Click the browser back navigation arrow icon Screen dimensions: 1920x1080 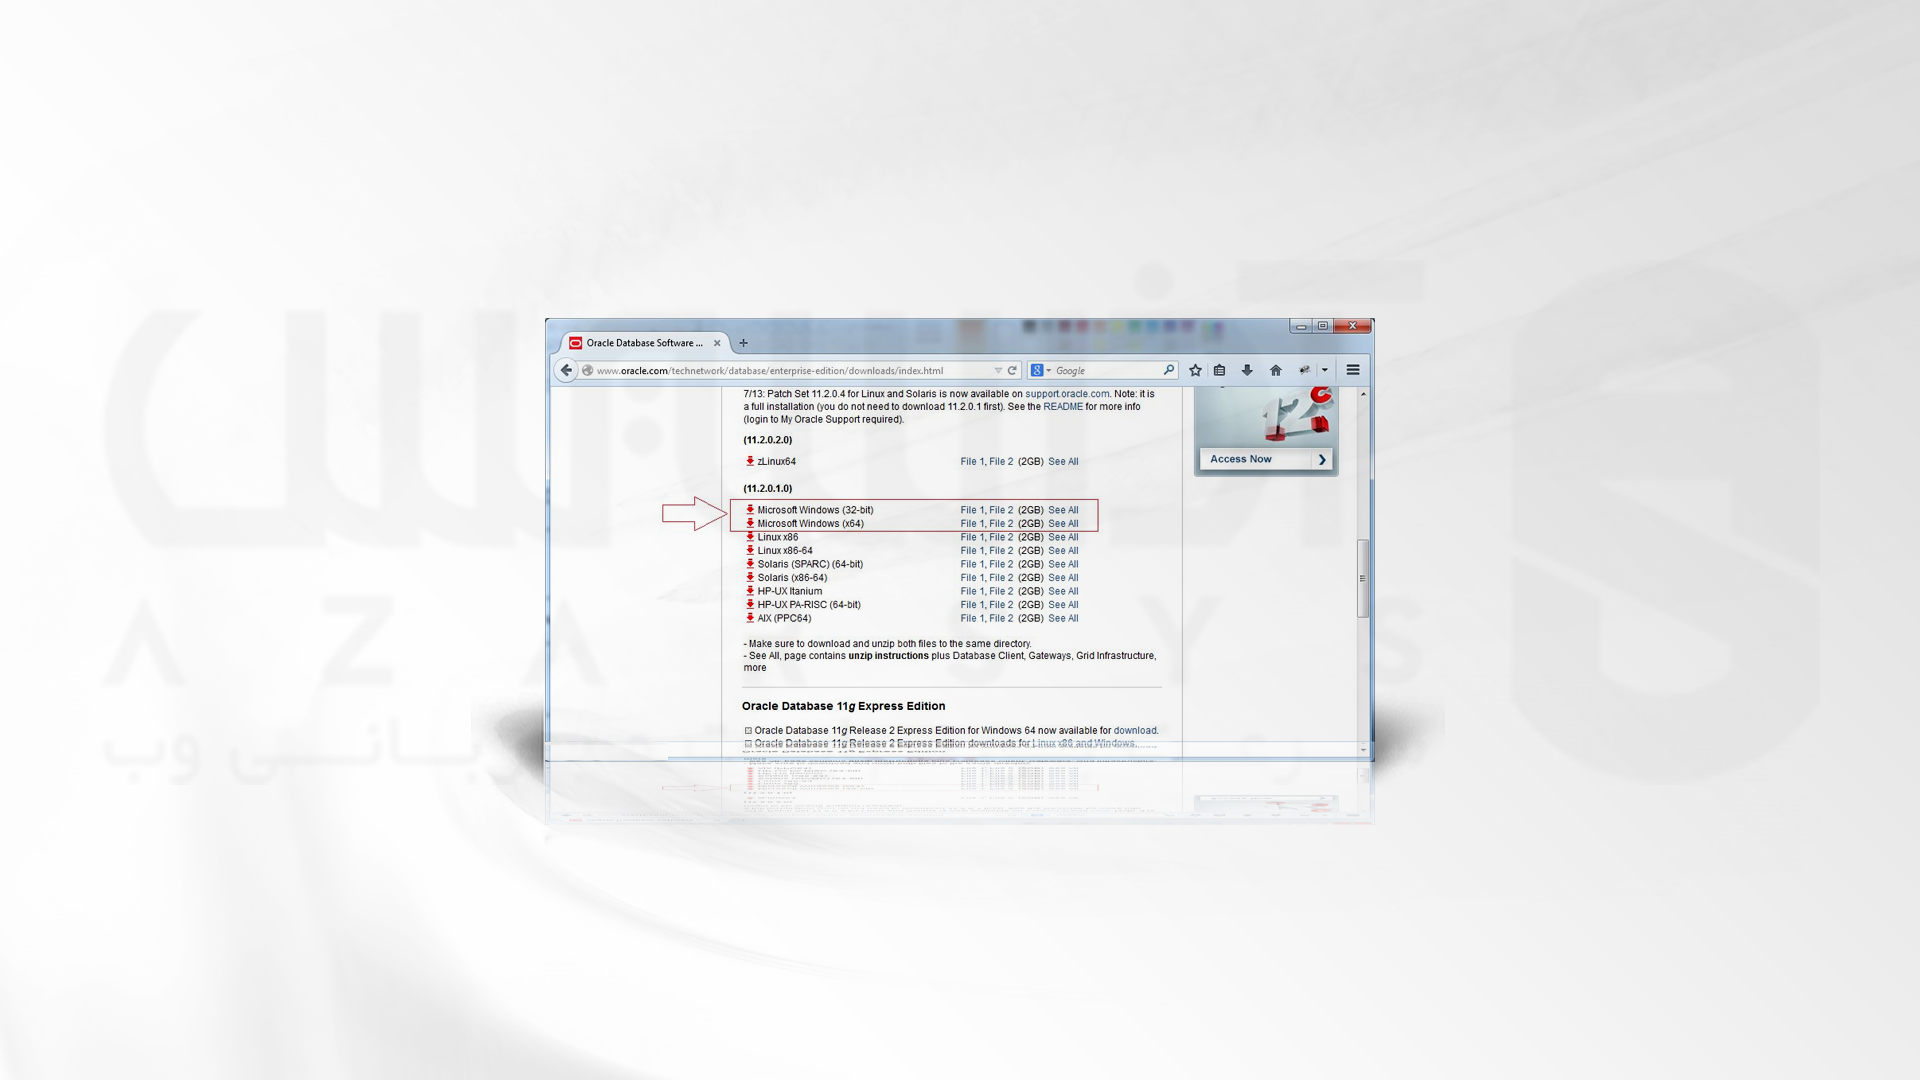(566, 369)
